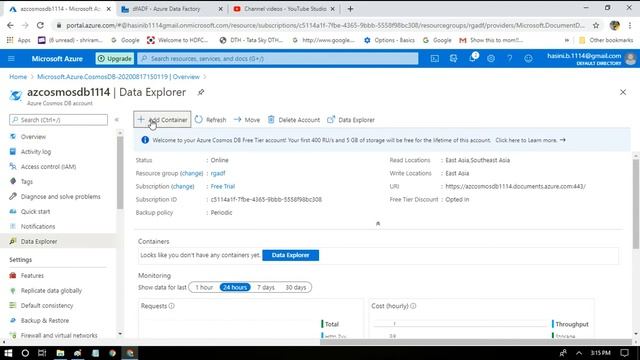This screenshot has height=360, width=640.
Task: Click the horizontal scrollbar at the bottom
Action: click(x=476, y=342)
